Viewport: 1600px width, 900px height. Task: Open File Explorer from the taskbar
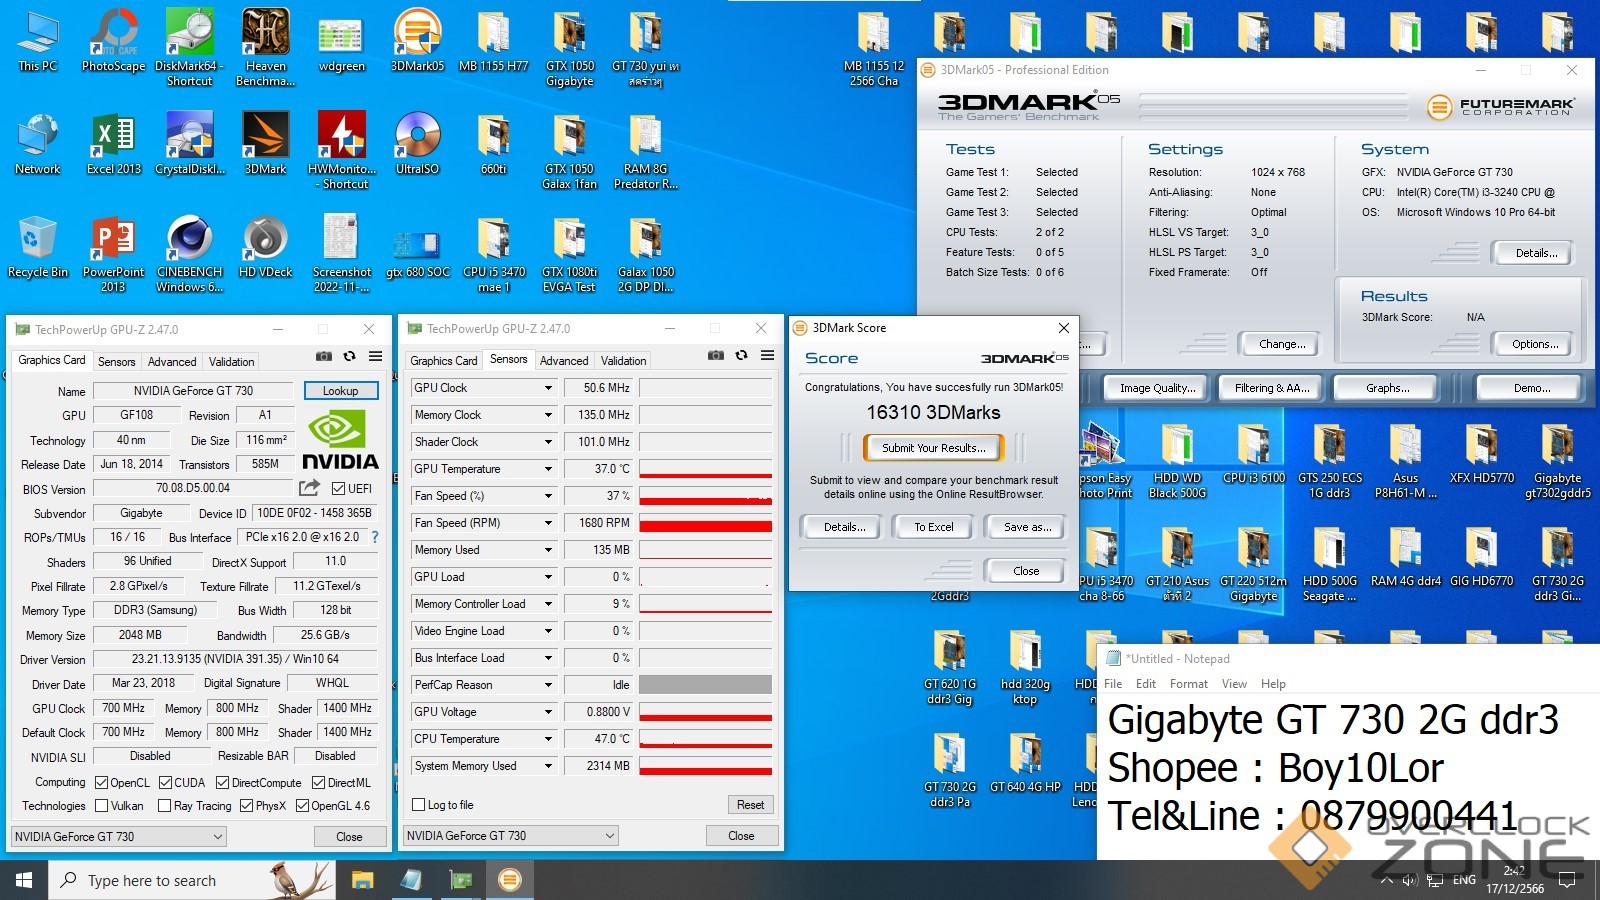pos(362,880)
